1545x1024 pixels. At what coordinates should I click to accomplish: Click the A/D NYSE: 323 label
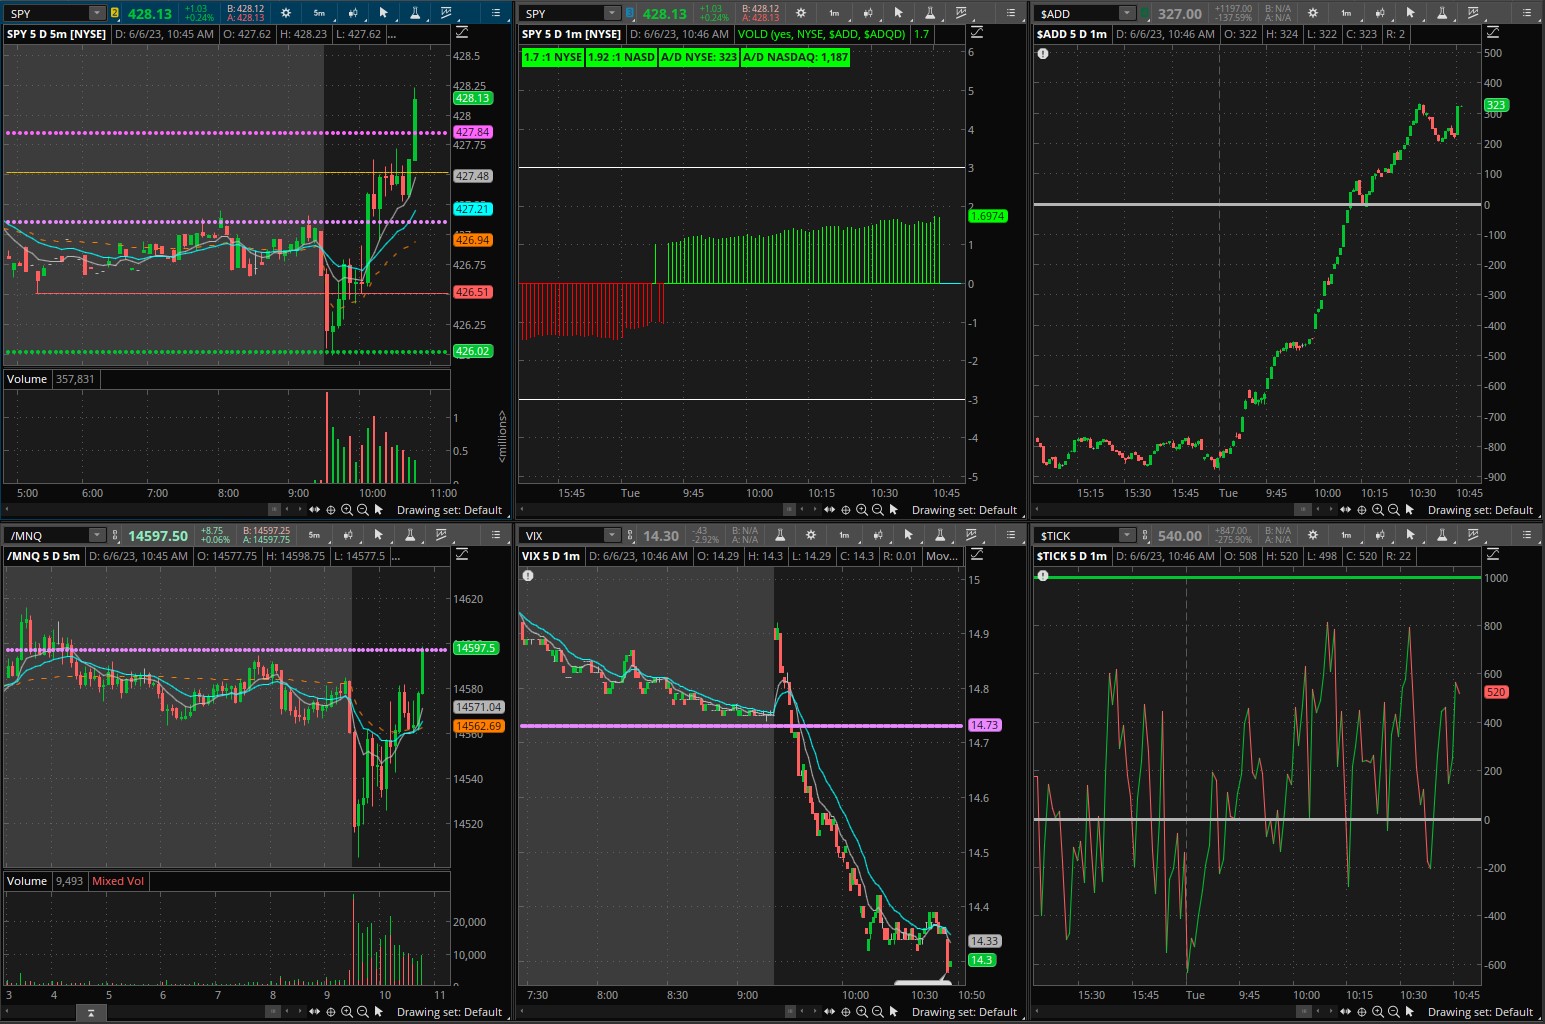pyautogui.click(x=699, y=57)
